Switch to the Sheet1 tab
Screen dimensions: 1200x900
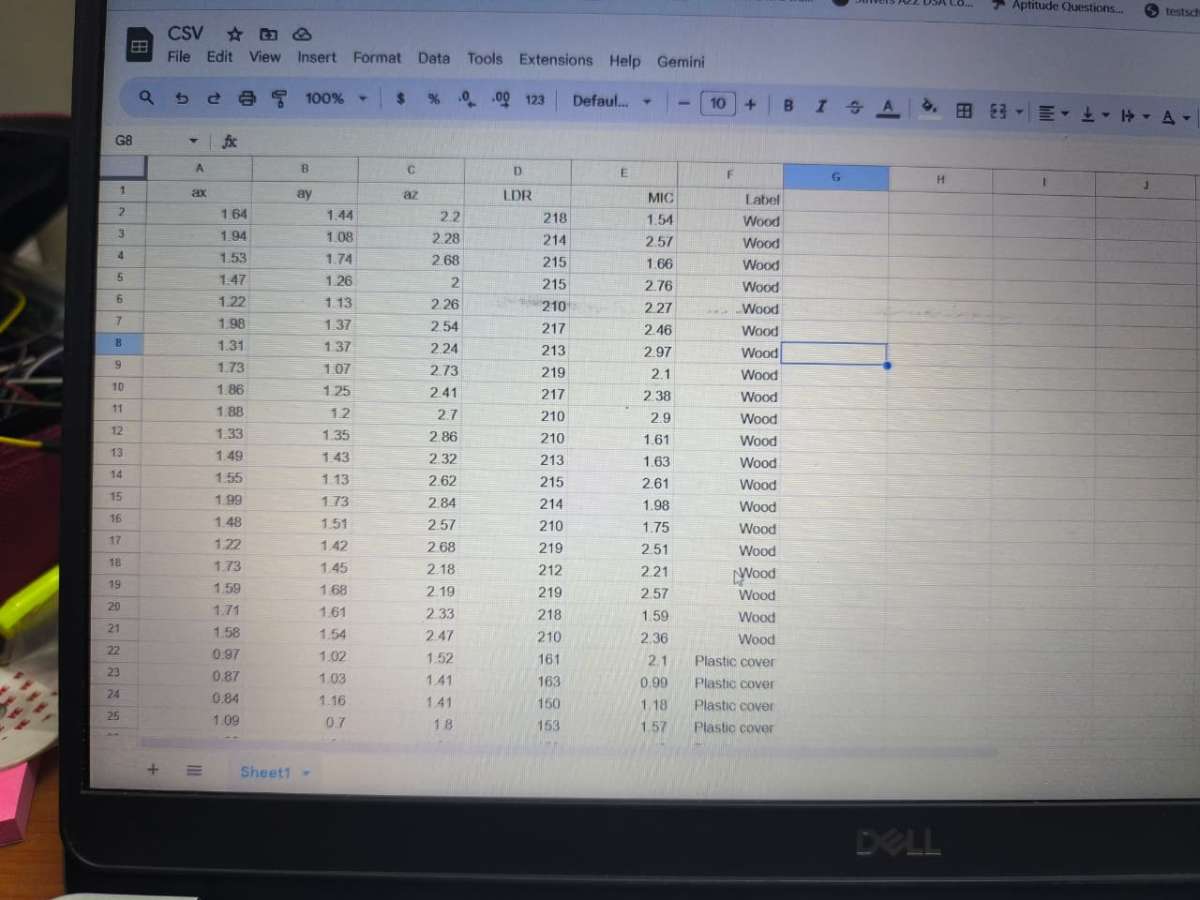pyautogui.click(x=265, y=772)
